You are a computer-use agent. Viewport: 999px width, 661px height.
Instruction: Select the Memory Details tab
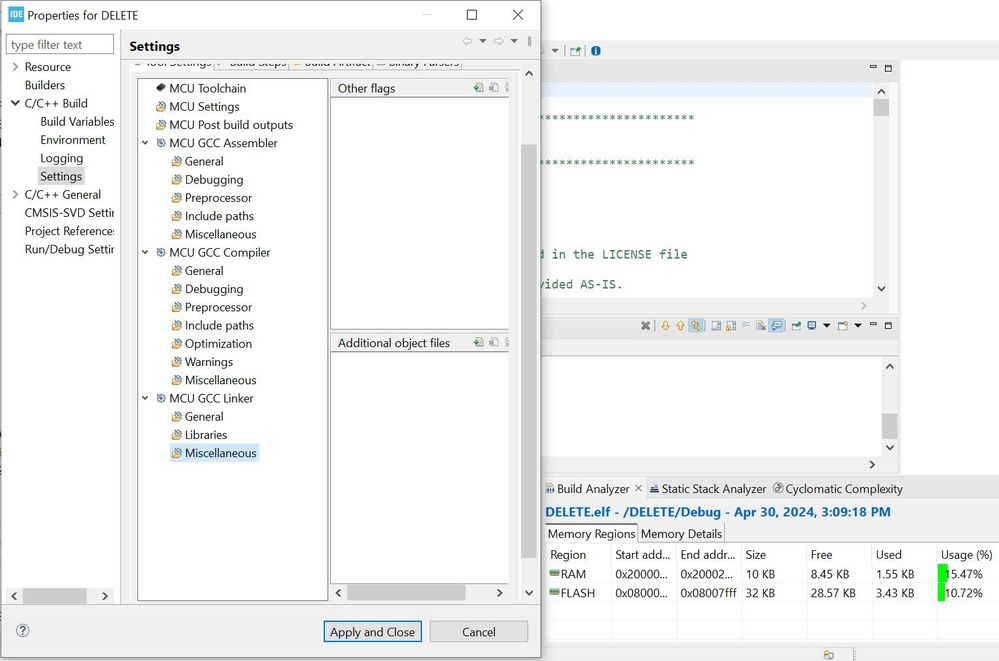coord(681,534)
